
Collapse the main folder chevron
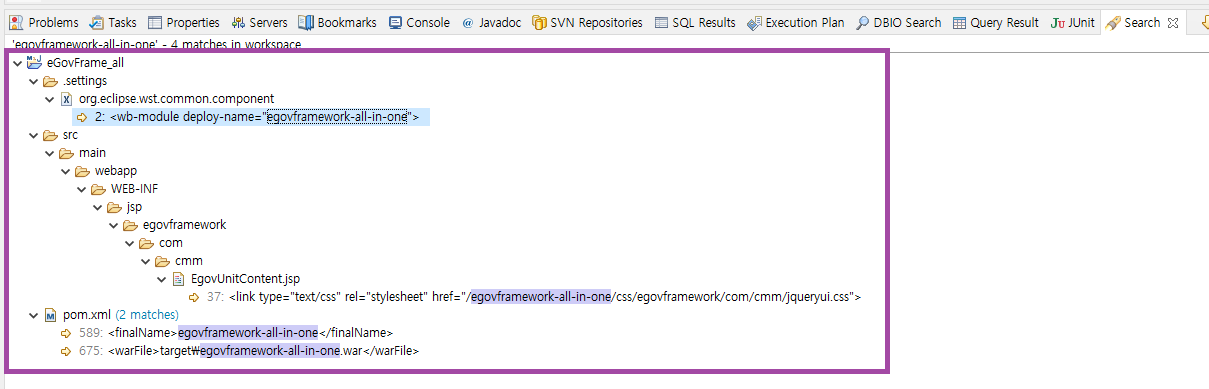tap(50, 153)
